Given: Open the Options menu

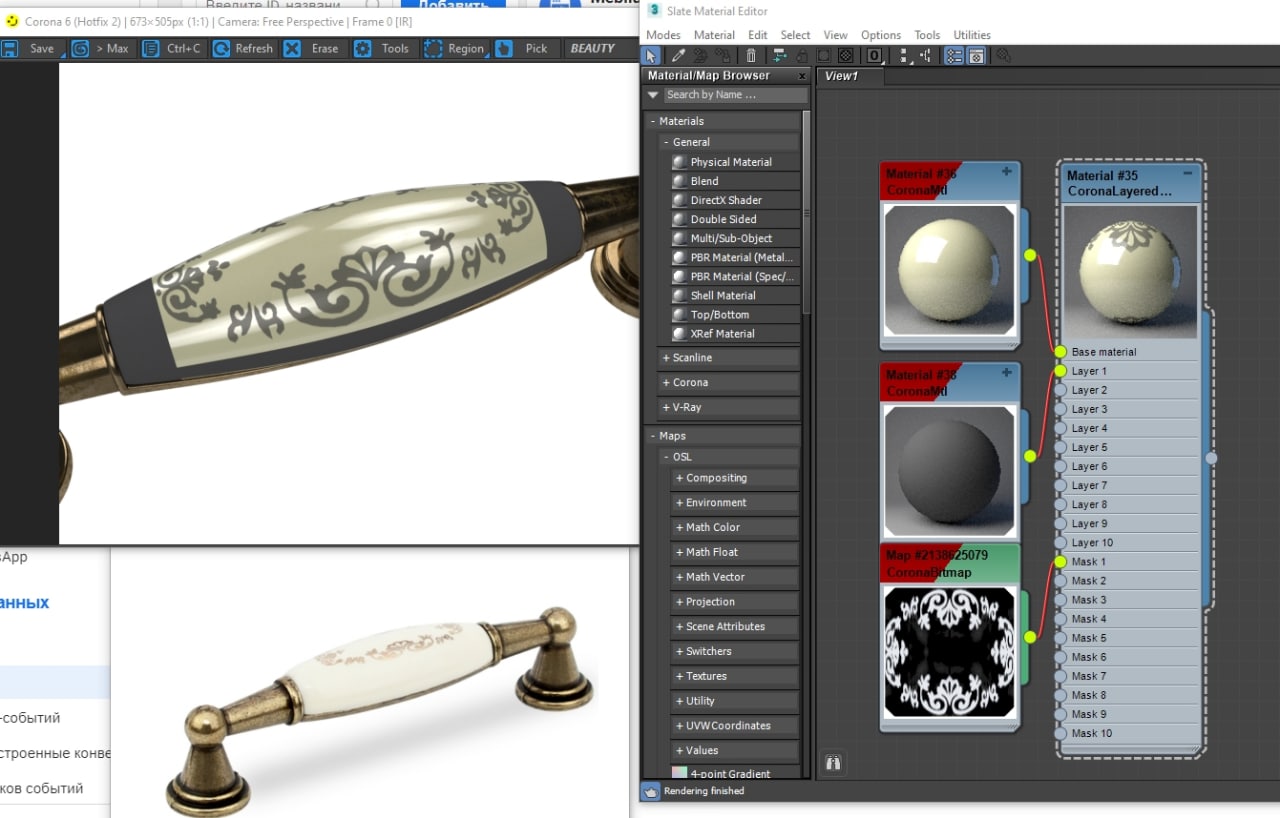Looking at the screenshot, I should (881, 35).
